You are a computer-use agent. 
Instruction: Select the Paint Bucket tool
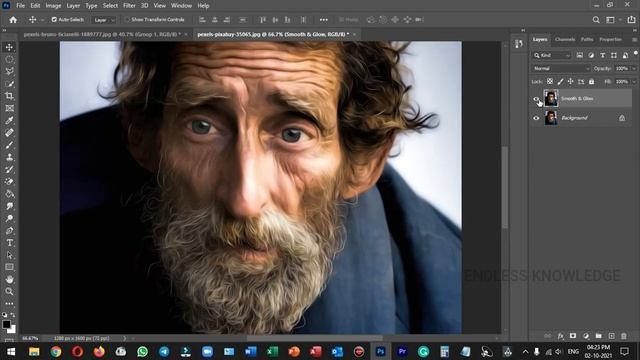tap(9, 194)
